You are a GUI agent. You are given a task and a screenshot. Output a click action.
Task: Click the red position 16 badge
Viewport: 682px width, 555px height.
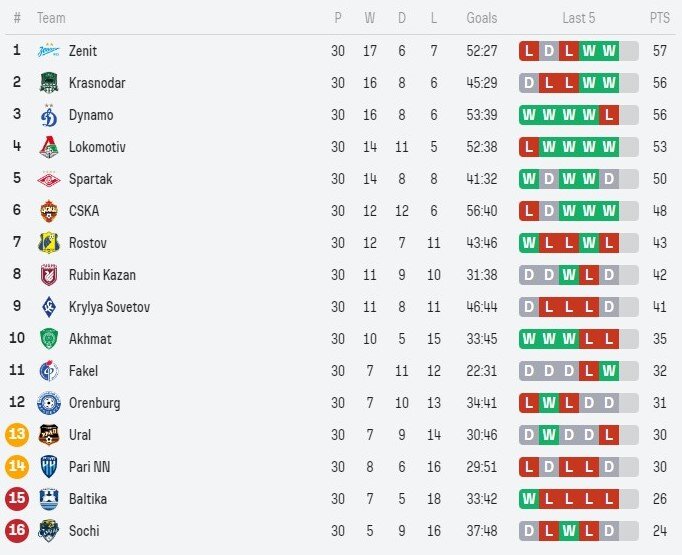point(17,531)
